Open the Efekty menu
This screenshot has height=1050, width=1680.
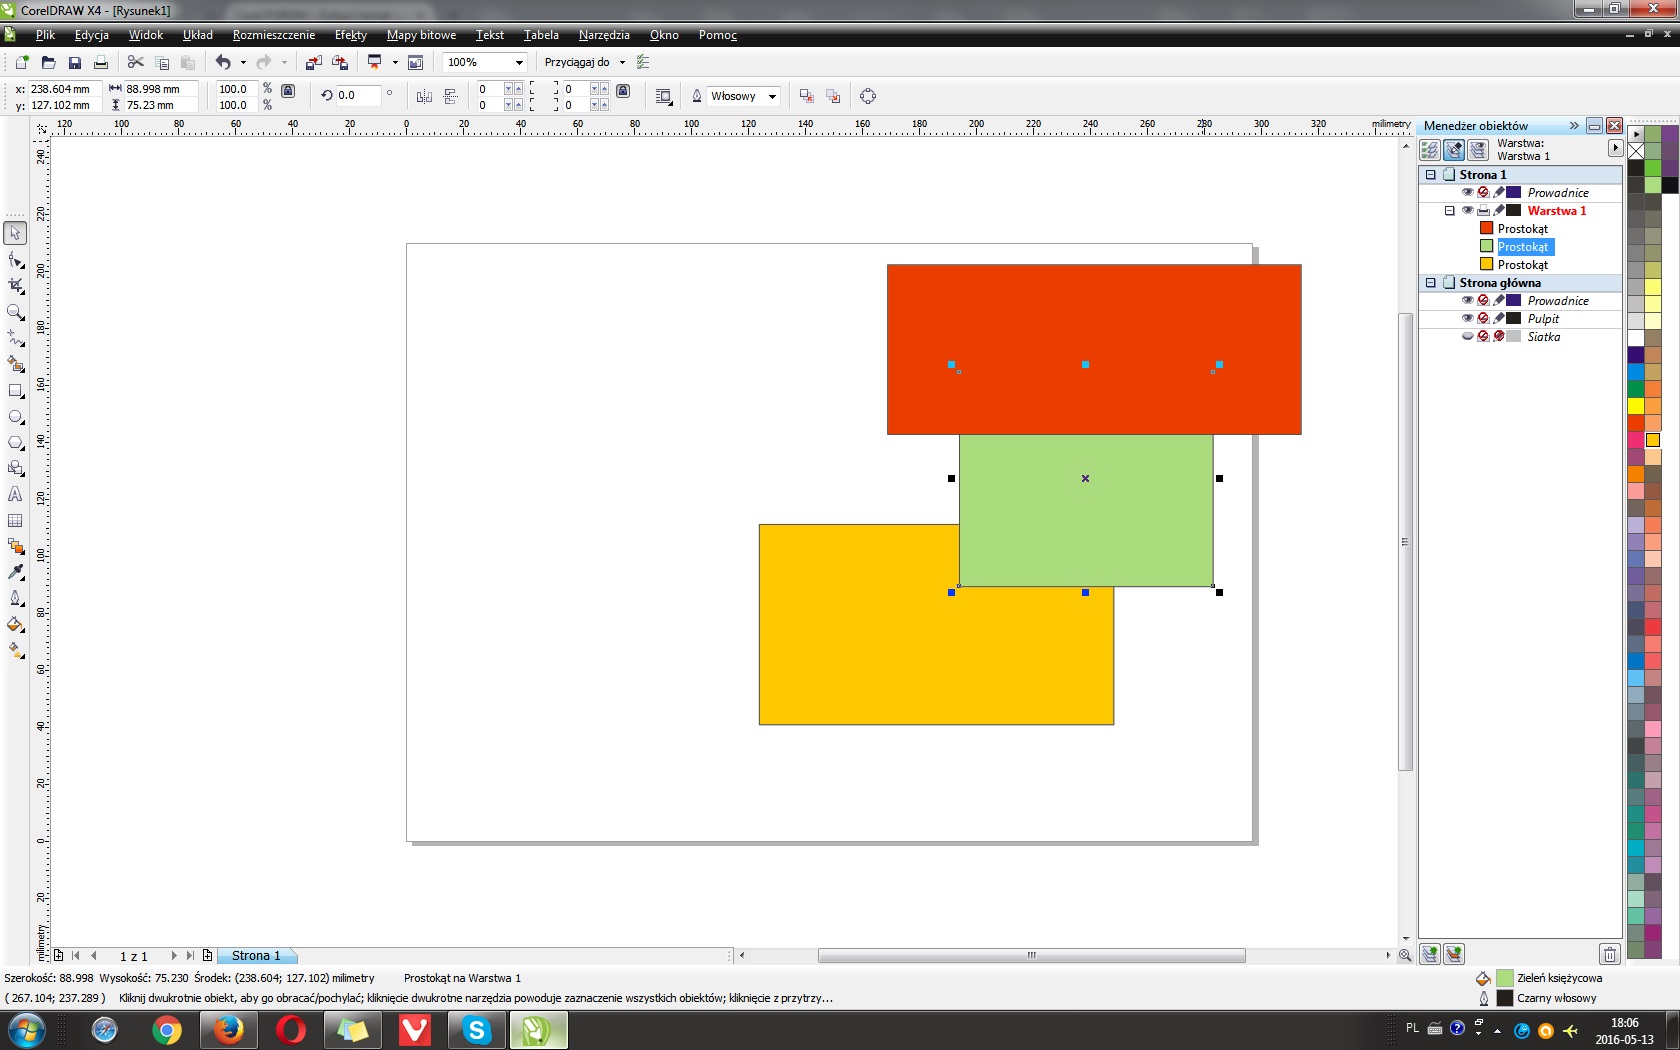[x=350, y=35]
